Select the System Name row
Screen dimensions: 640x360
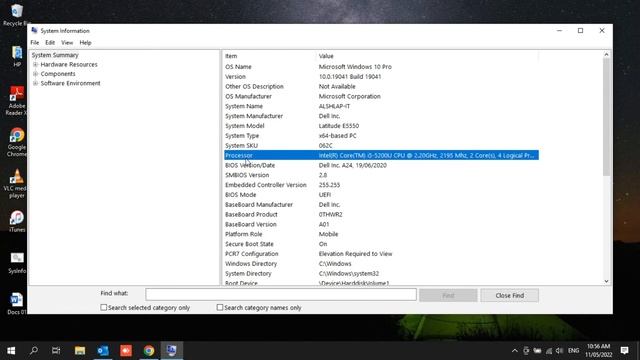[x=381, y=106]
